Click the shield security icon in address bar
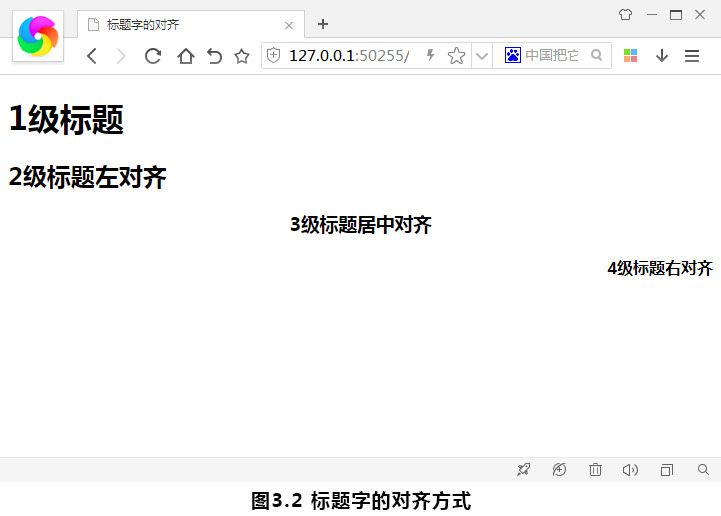721x516 pixels. 274,56
